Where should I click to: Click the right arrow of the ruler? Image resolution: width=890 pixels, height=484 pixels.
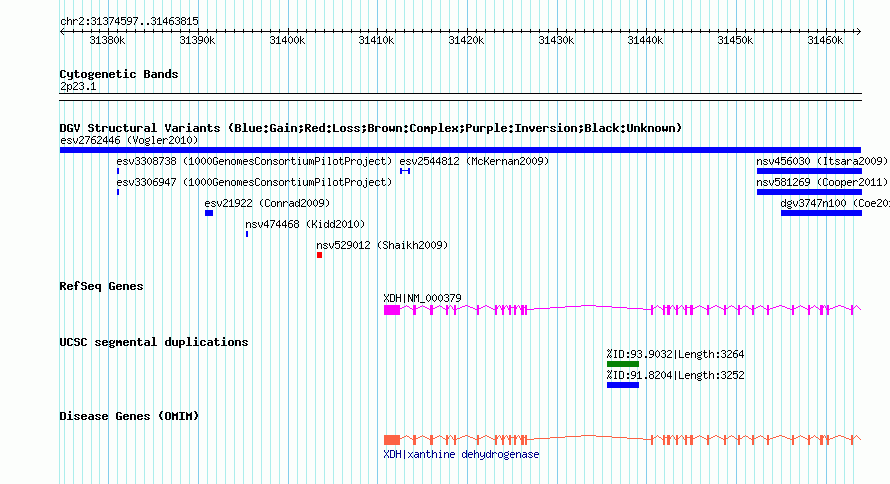coord(859,32)
